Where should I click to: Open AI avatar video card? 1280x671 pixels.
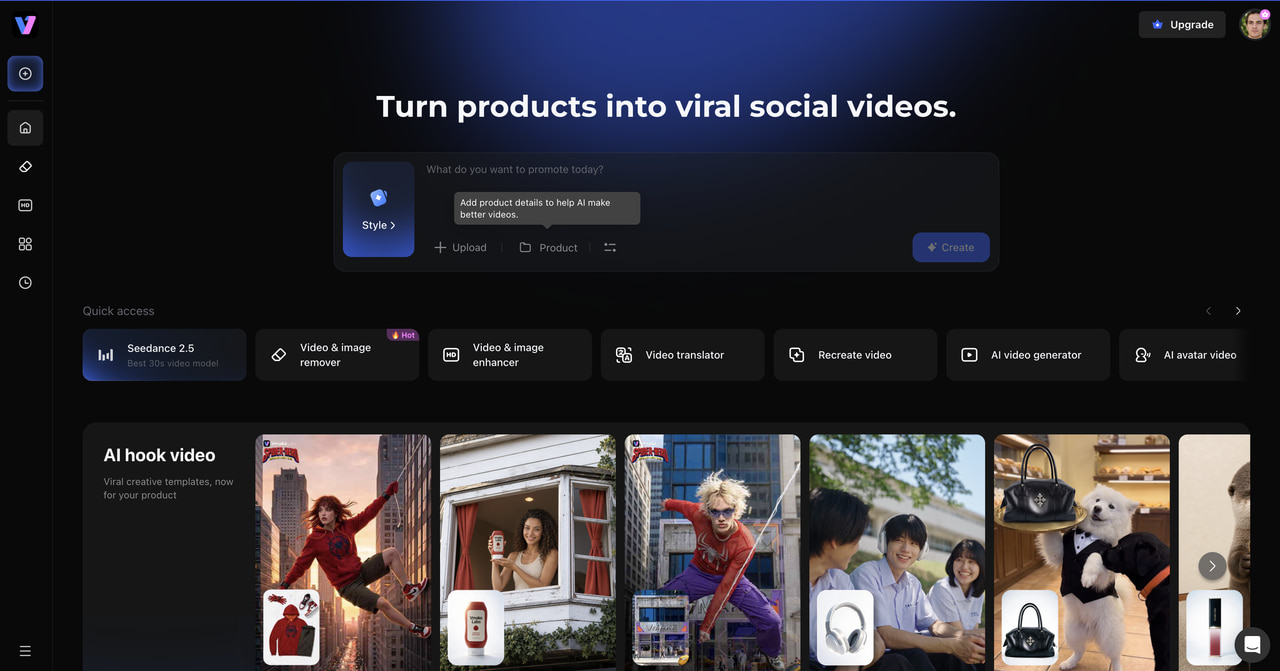coord(1185,355)
